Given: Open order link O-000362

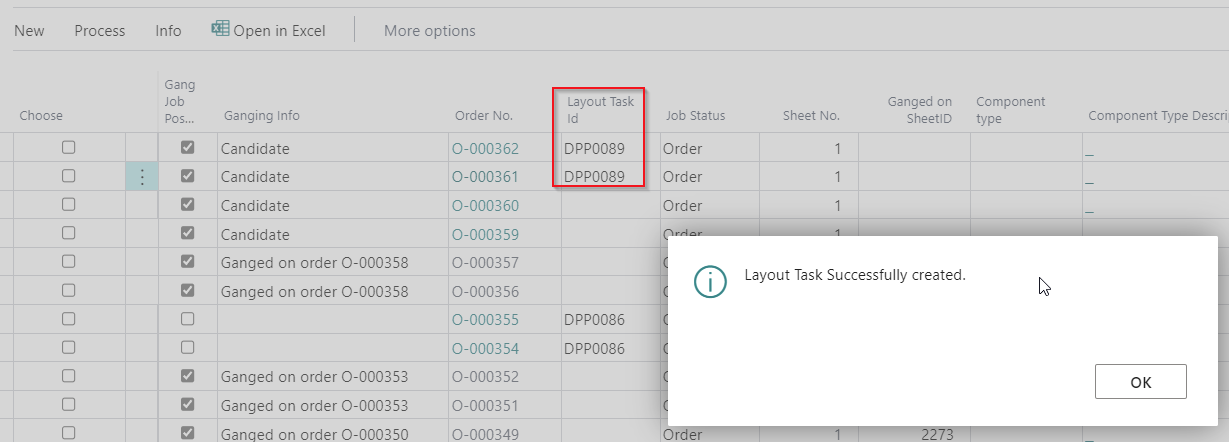Looking at the screenshot, I should coord(485,149).
